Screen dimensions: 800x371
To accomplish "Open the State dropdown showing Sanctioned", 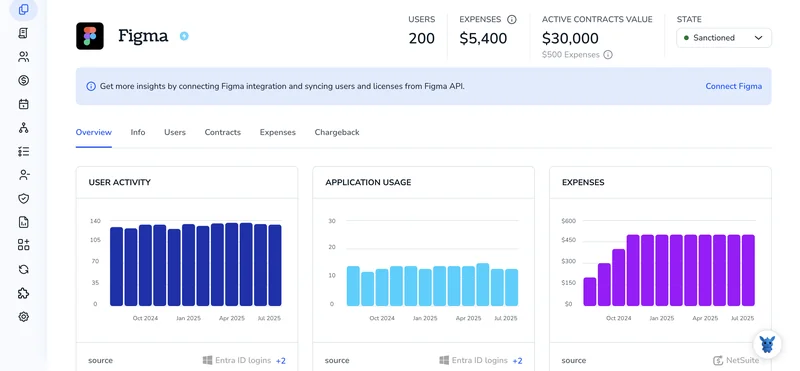I will tap(723, 38).
